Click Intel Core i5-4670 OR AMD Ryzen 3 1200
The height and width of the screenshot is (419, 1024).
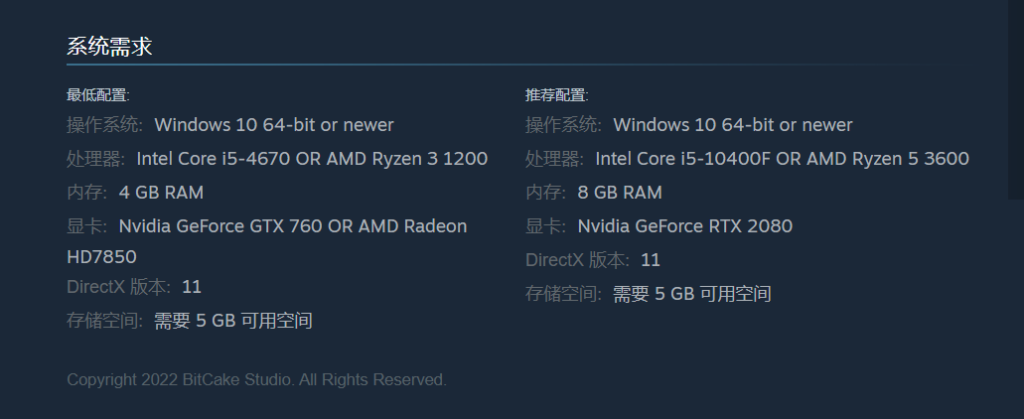(x=312, y=159)
